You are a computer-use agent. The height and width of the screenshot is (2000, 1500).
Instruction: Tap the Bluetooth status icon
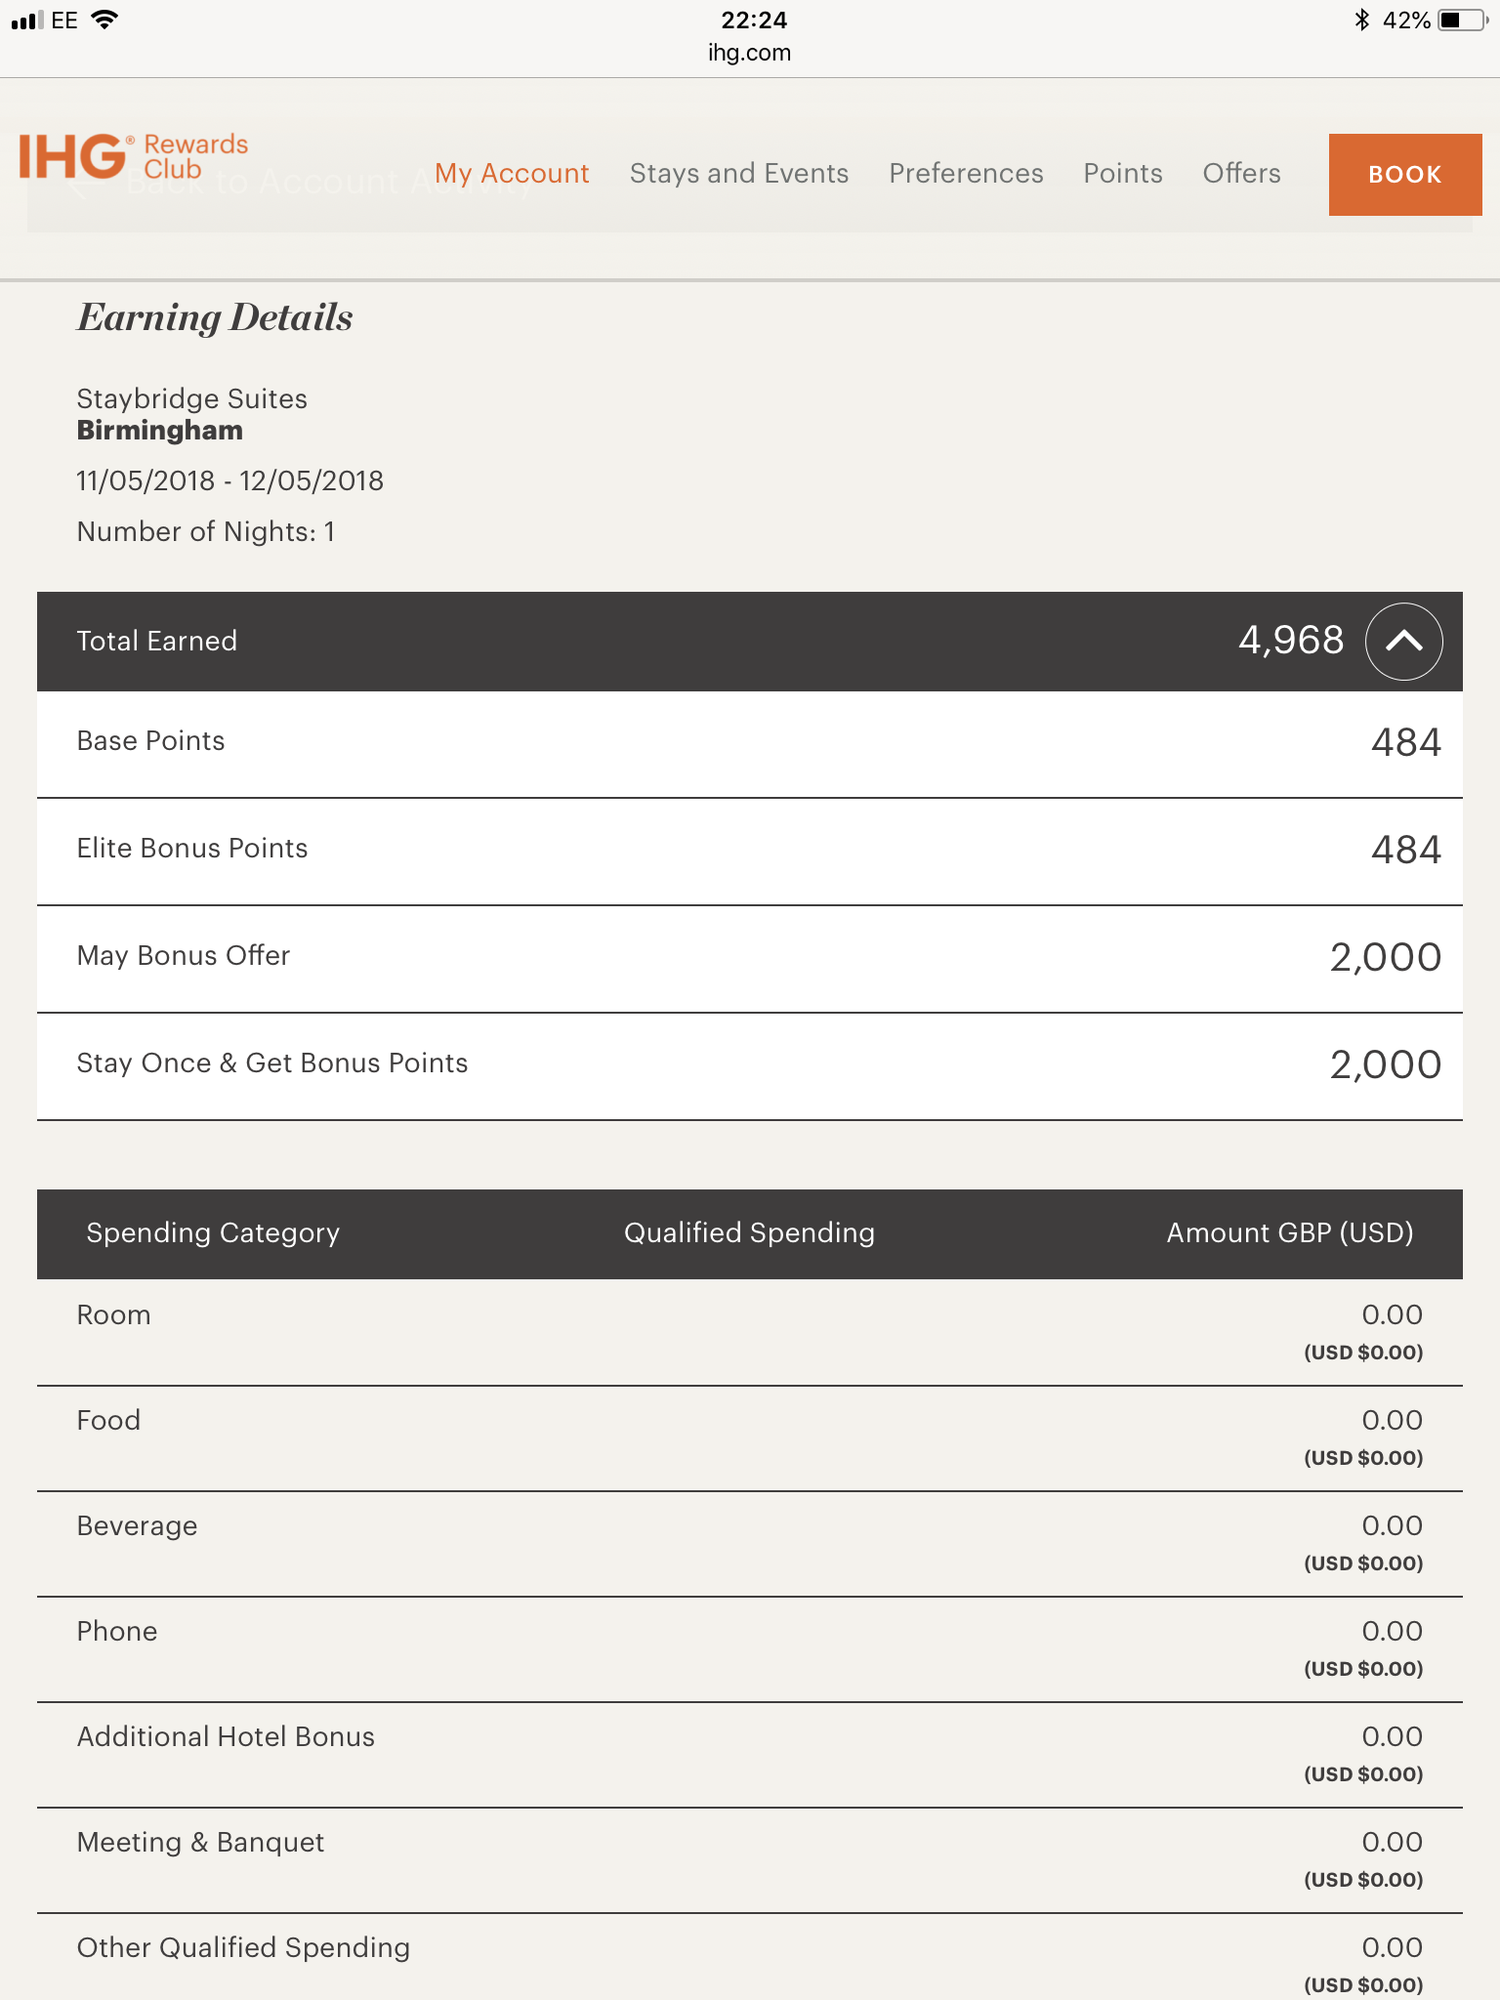pyautogui.click(x=1361, y=20)
